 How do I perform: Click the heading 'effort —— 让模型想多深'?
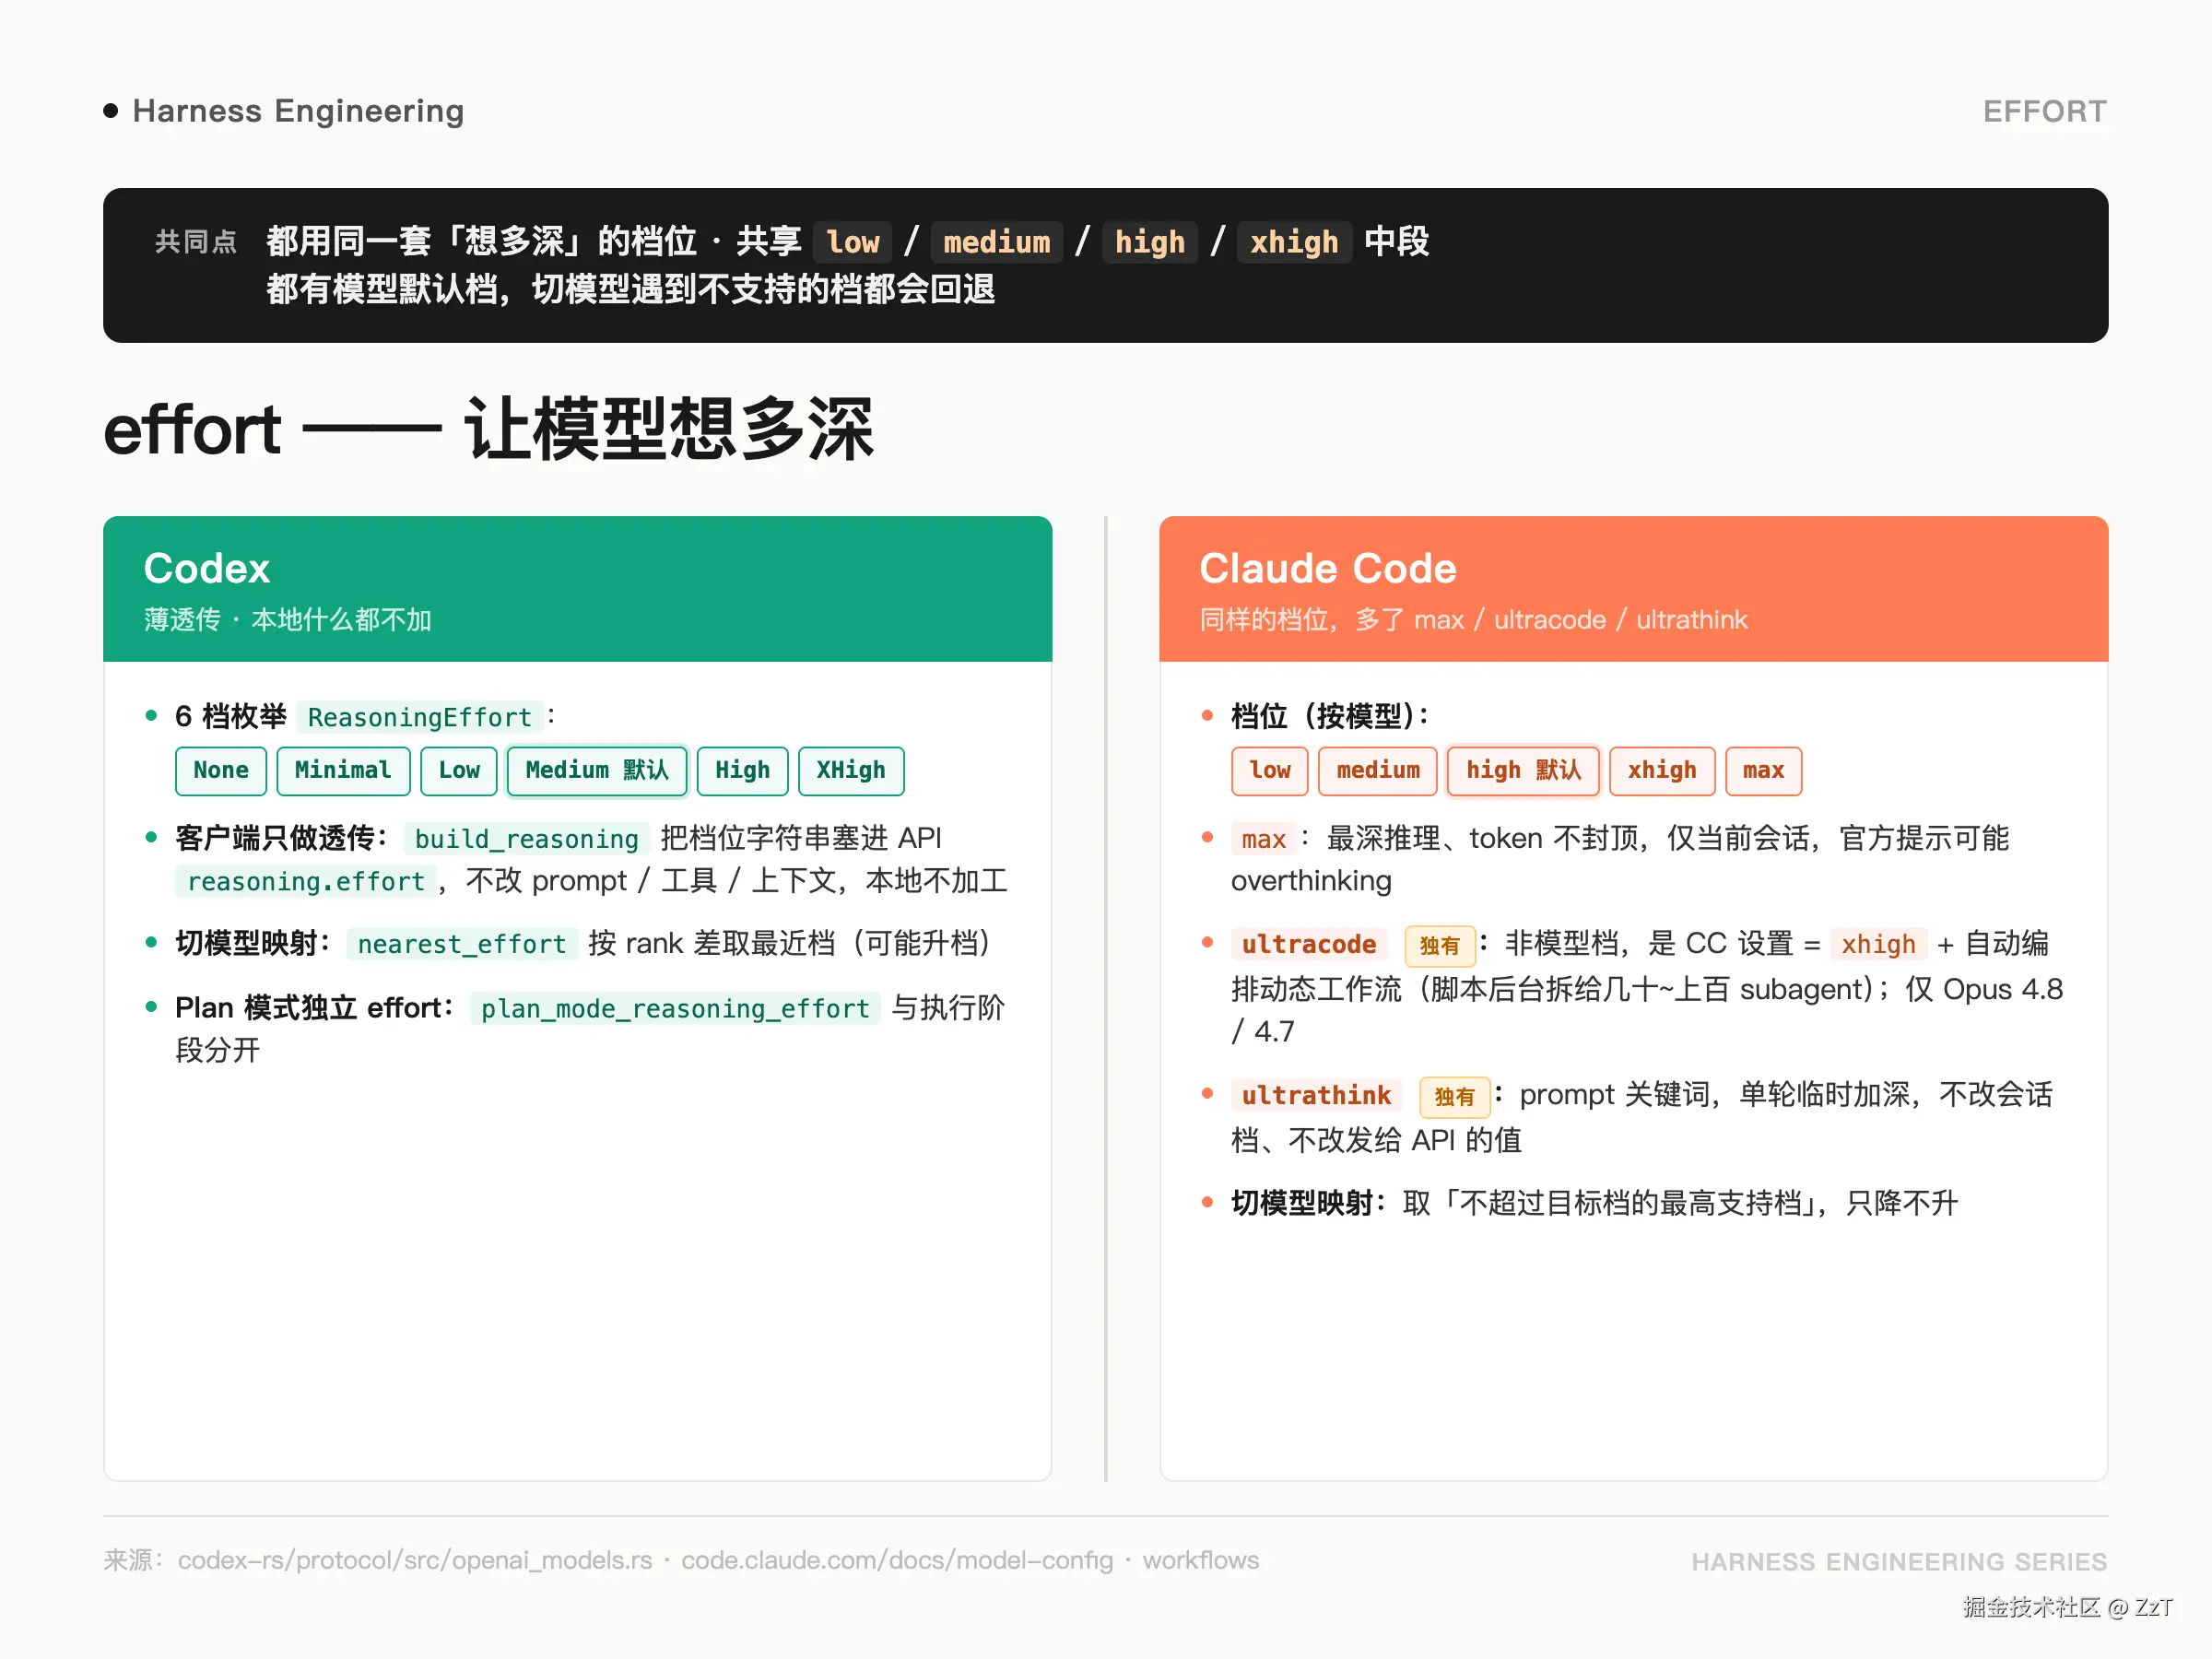tap(488, 429)
